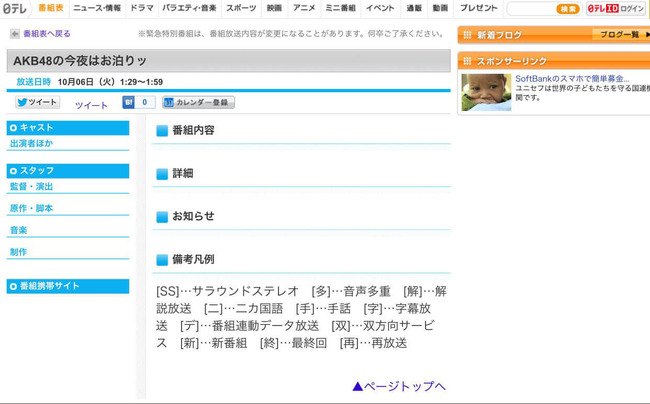This screenshot has height=404, width=650.
Task: Click the blue B! Hatena bookmark icon
Action: (128, 102)
